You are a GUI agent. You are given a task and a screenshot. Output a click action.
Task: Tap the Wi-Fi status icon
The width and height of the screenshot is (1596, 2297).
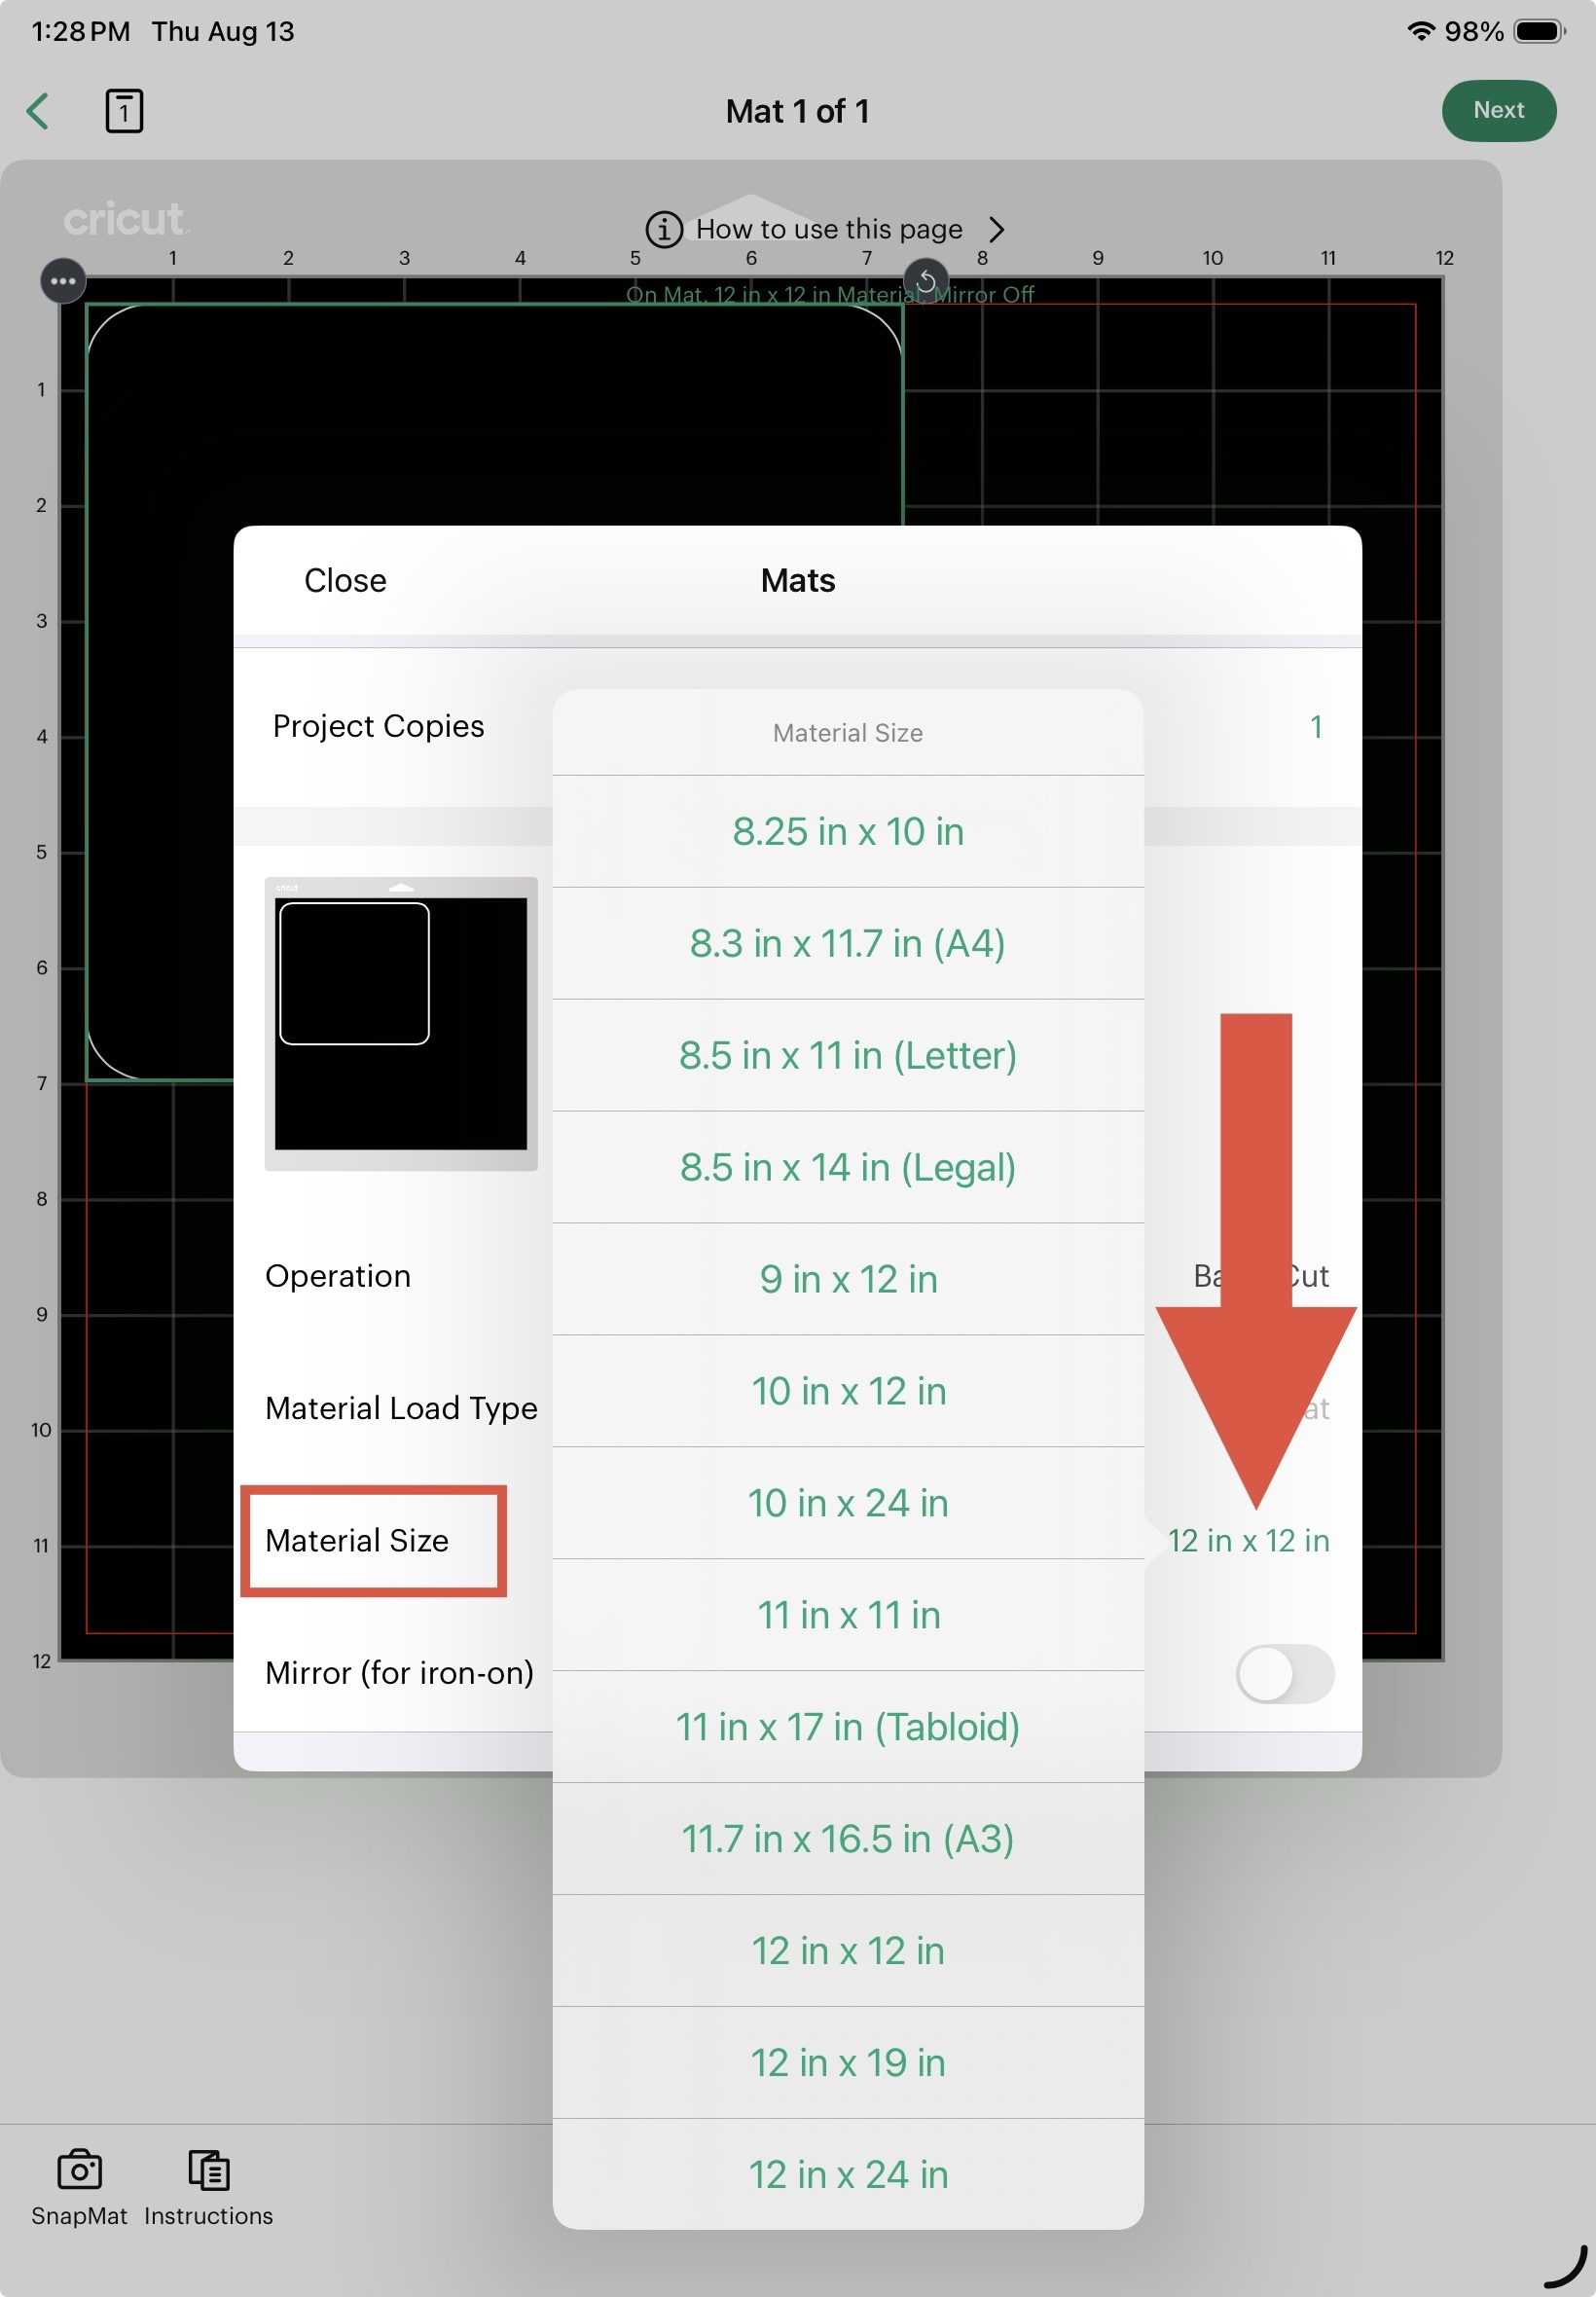pos(1419,31)
